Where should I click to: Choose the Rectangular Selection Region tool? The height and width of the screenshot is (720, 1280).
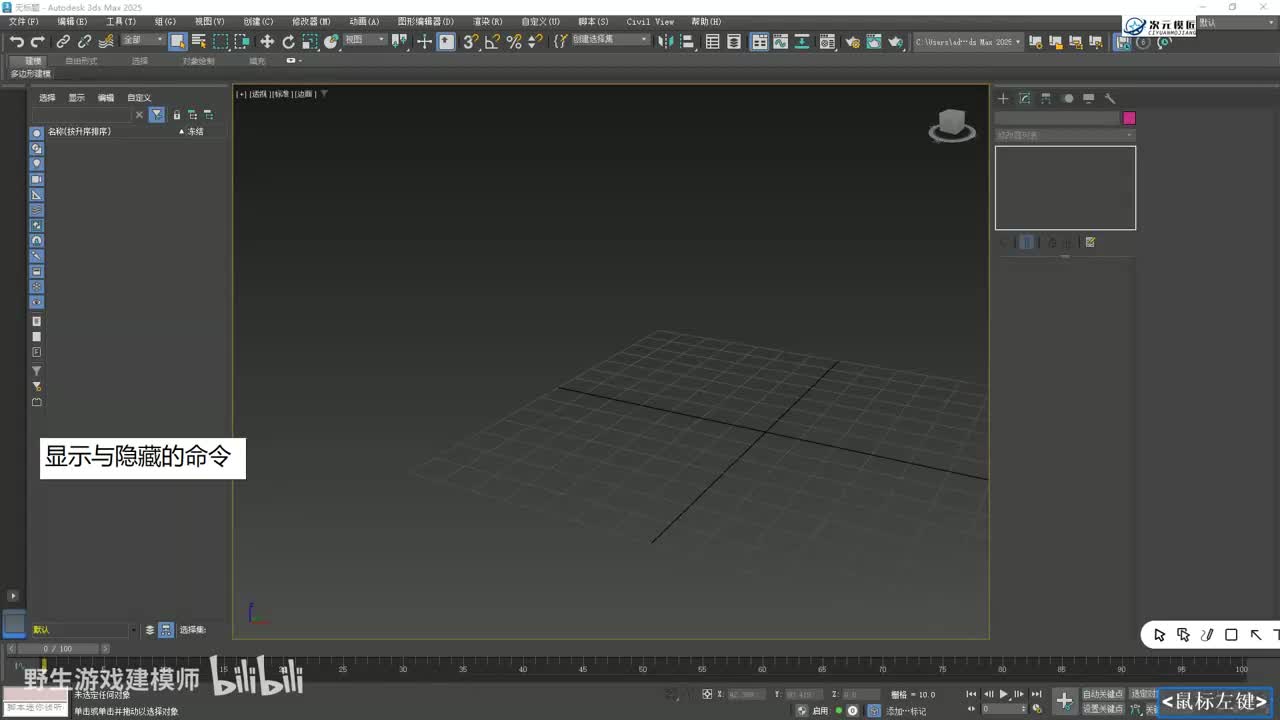[220, 41]
